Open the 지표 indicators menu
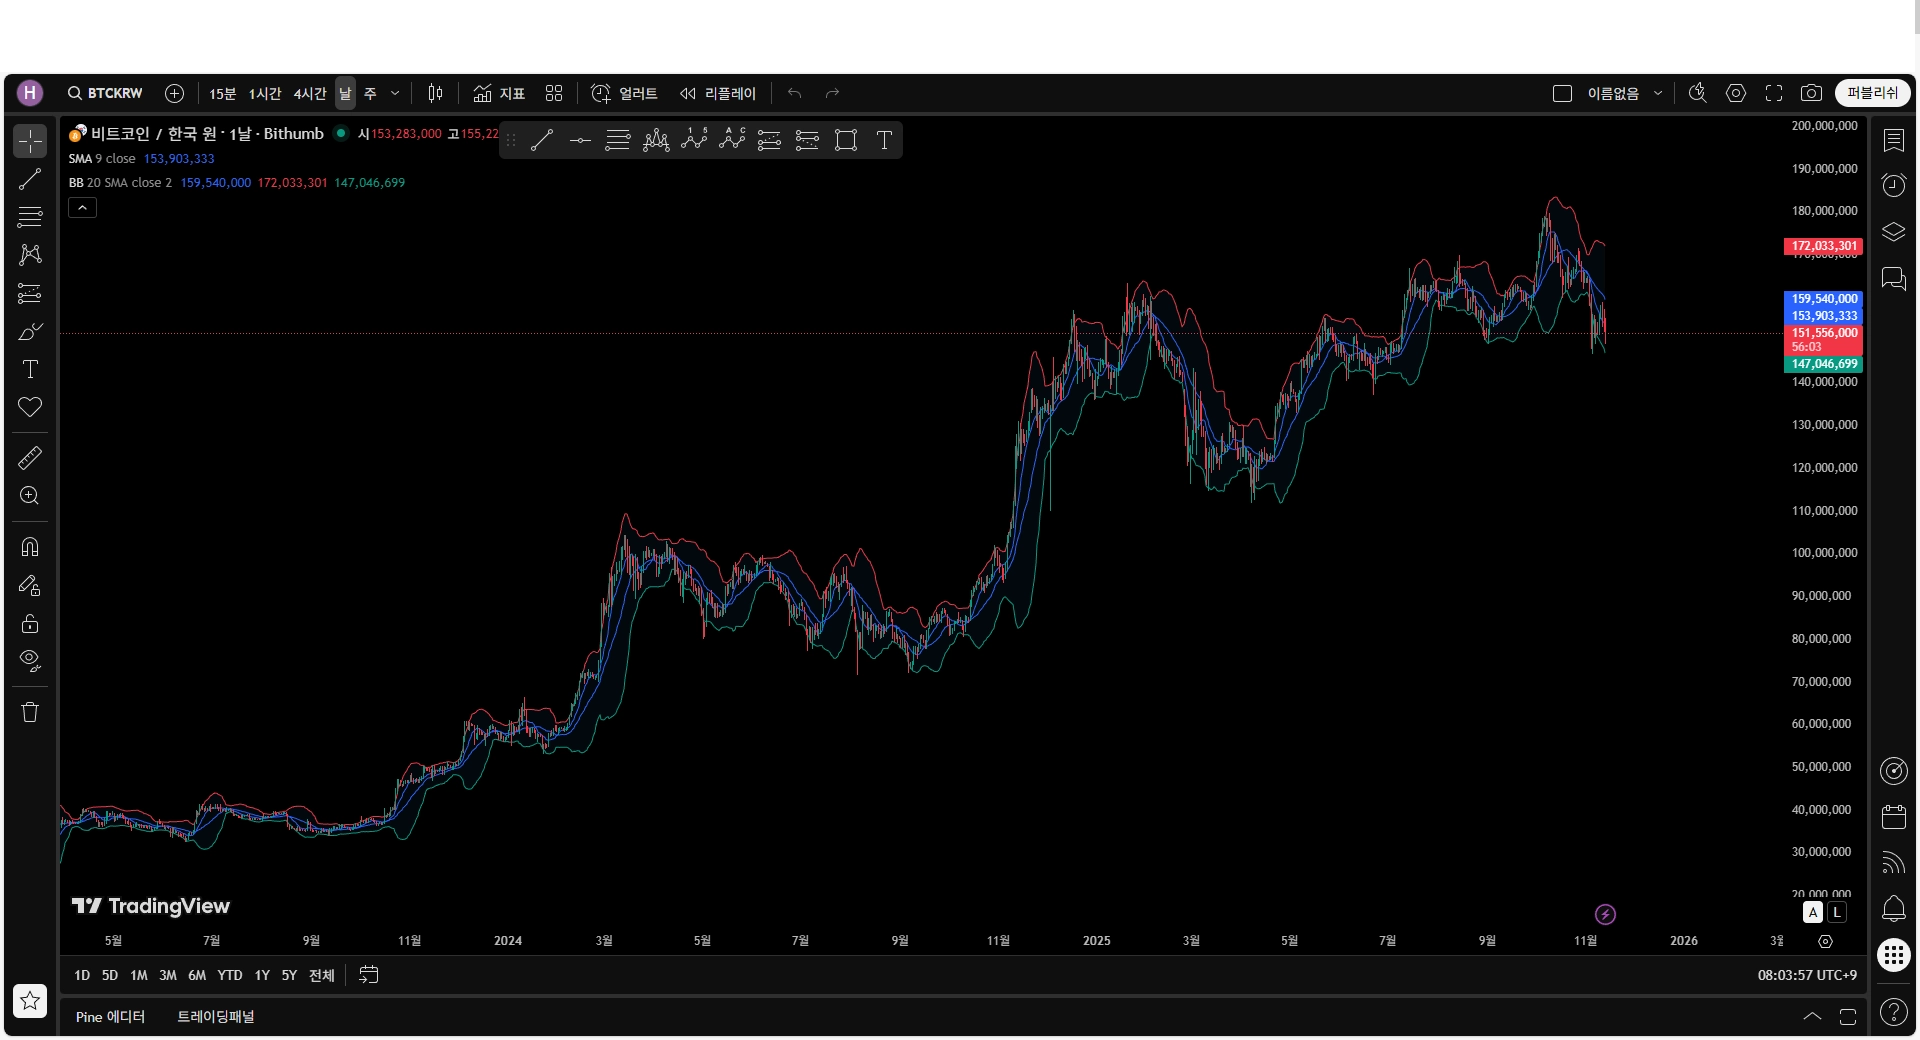 click(499, 93)
